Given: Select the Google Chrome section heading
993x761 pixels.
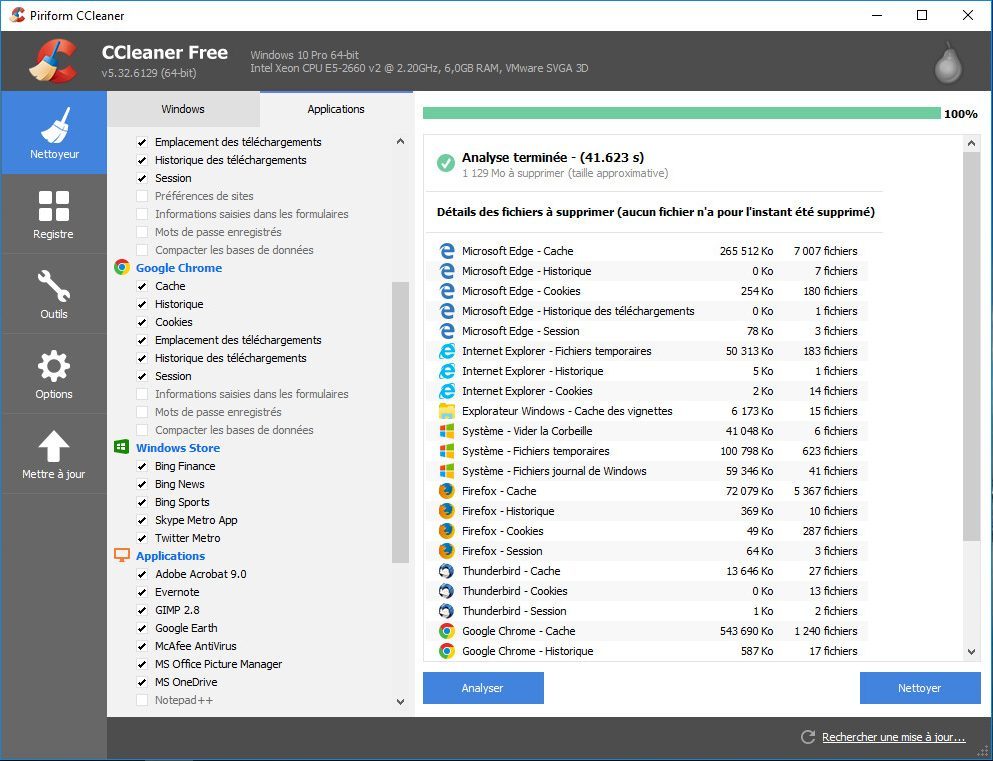Looking at the screenshot, I should tap(179, 268).
